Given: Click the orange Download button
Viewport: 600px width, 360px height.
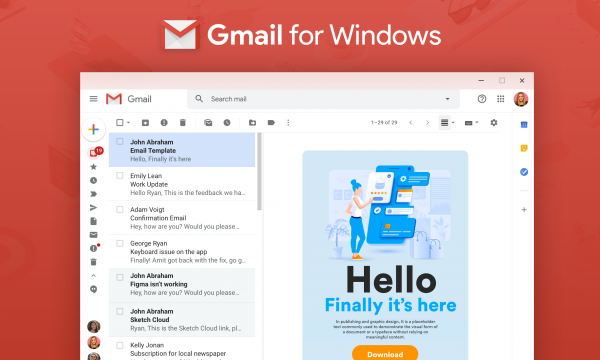Looking at the screenshot, I should click(385, 354).
